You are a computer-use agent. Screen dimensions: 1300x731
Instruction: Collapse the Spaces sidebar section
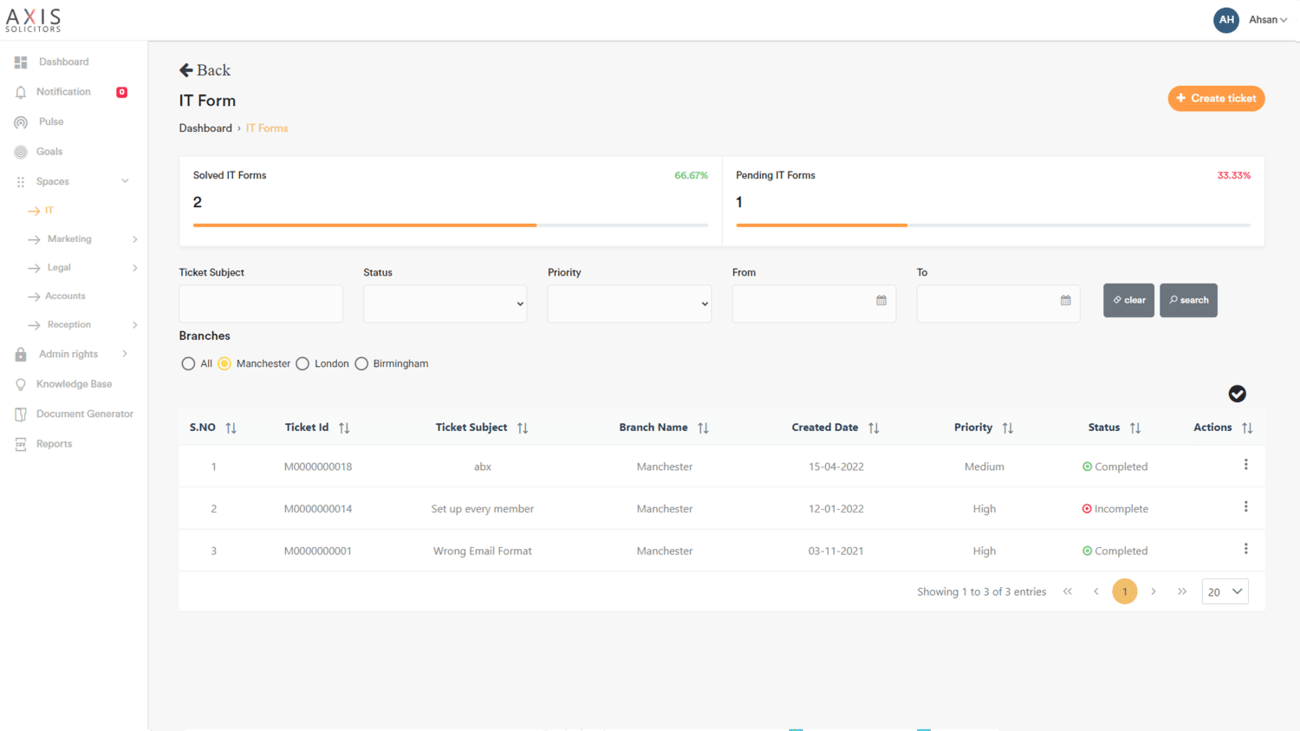click(125, 182)
